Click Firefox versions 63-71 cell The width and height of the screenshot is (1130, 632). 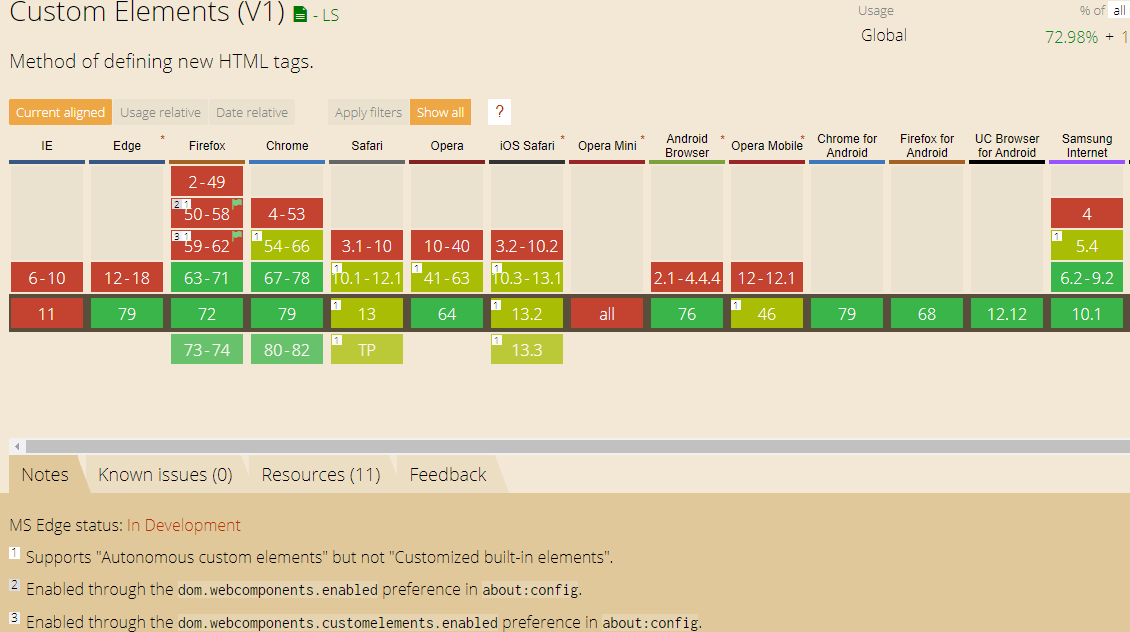point(207,277)
